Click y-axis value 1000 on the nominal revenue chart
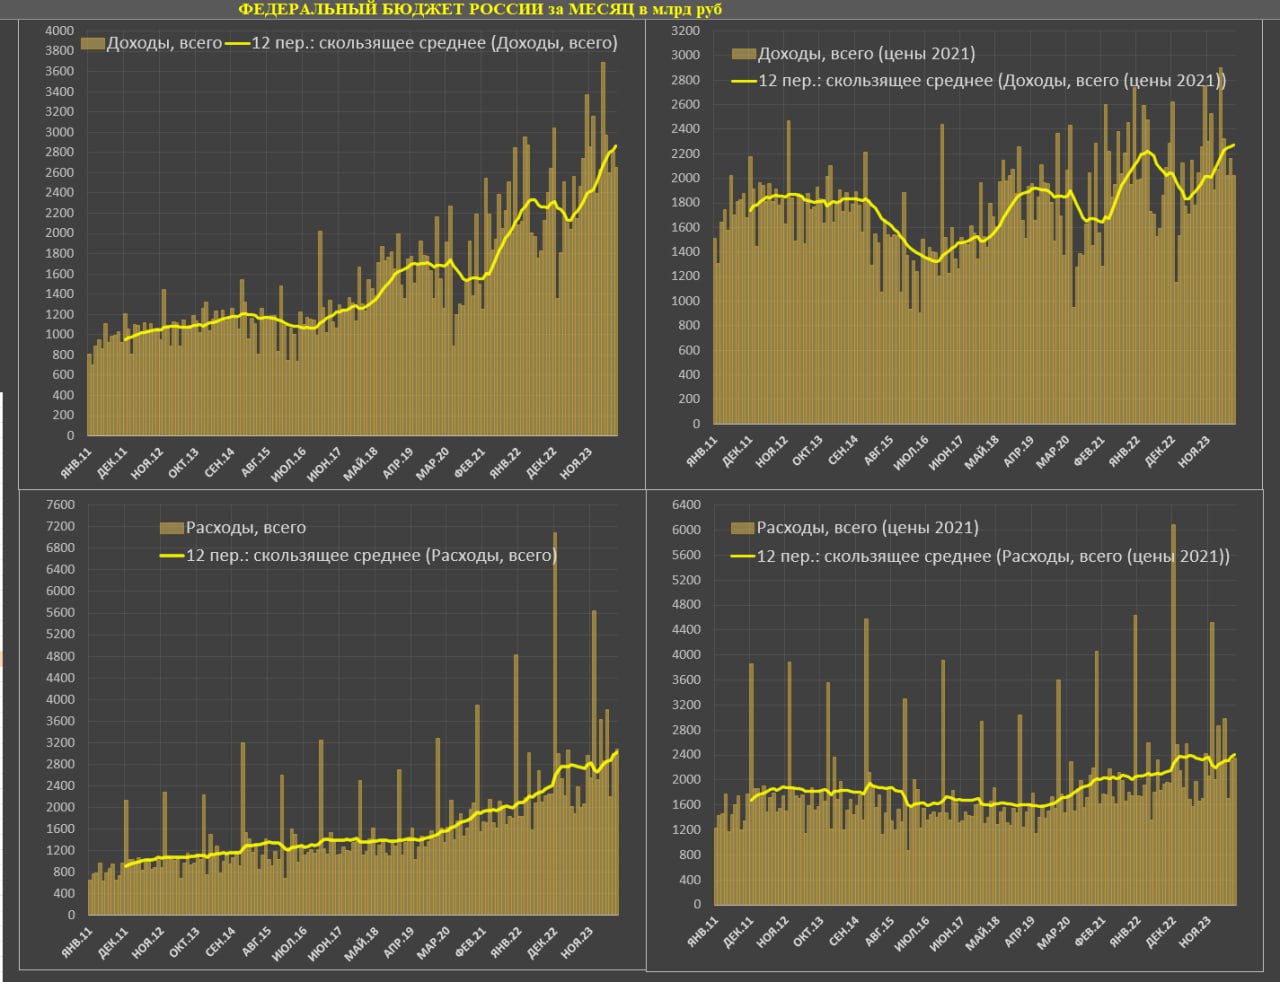The image size is (1280, 982). [x=60, y=334]
